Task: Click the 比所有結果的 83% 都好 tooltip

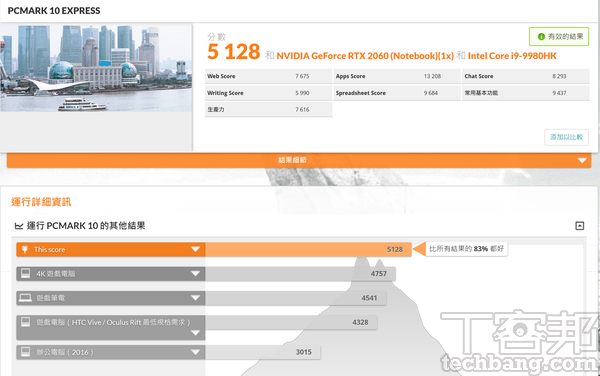Action: pyautogui.click(x=466, y=249)
